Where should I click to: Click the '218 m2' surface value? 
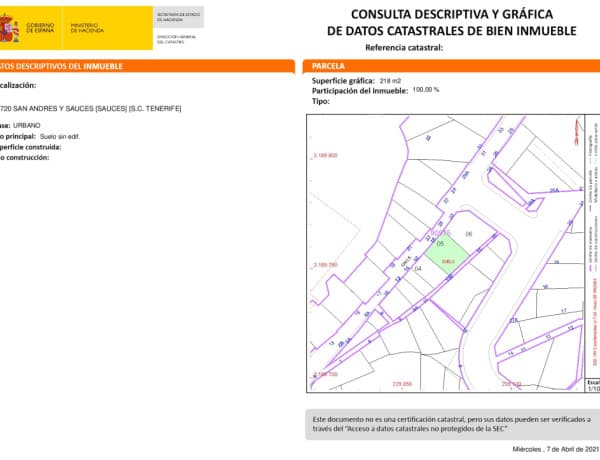390,81
